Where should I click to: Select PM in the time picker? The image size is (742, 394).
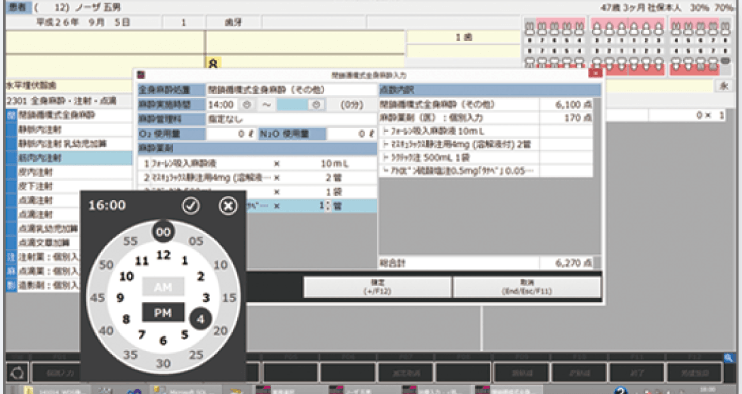tap(163, 313)
